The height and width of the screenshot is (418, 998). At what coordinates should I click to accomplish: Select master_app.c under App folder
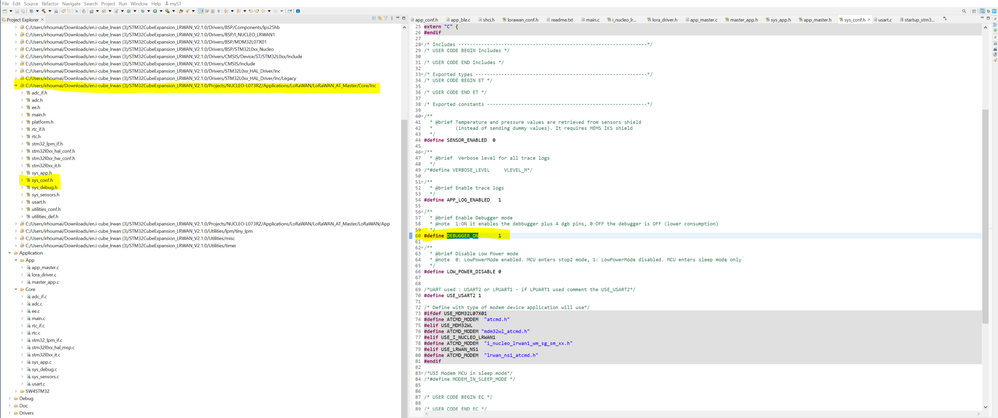point(45,282)
